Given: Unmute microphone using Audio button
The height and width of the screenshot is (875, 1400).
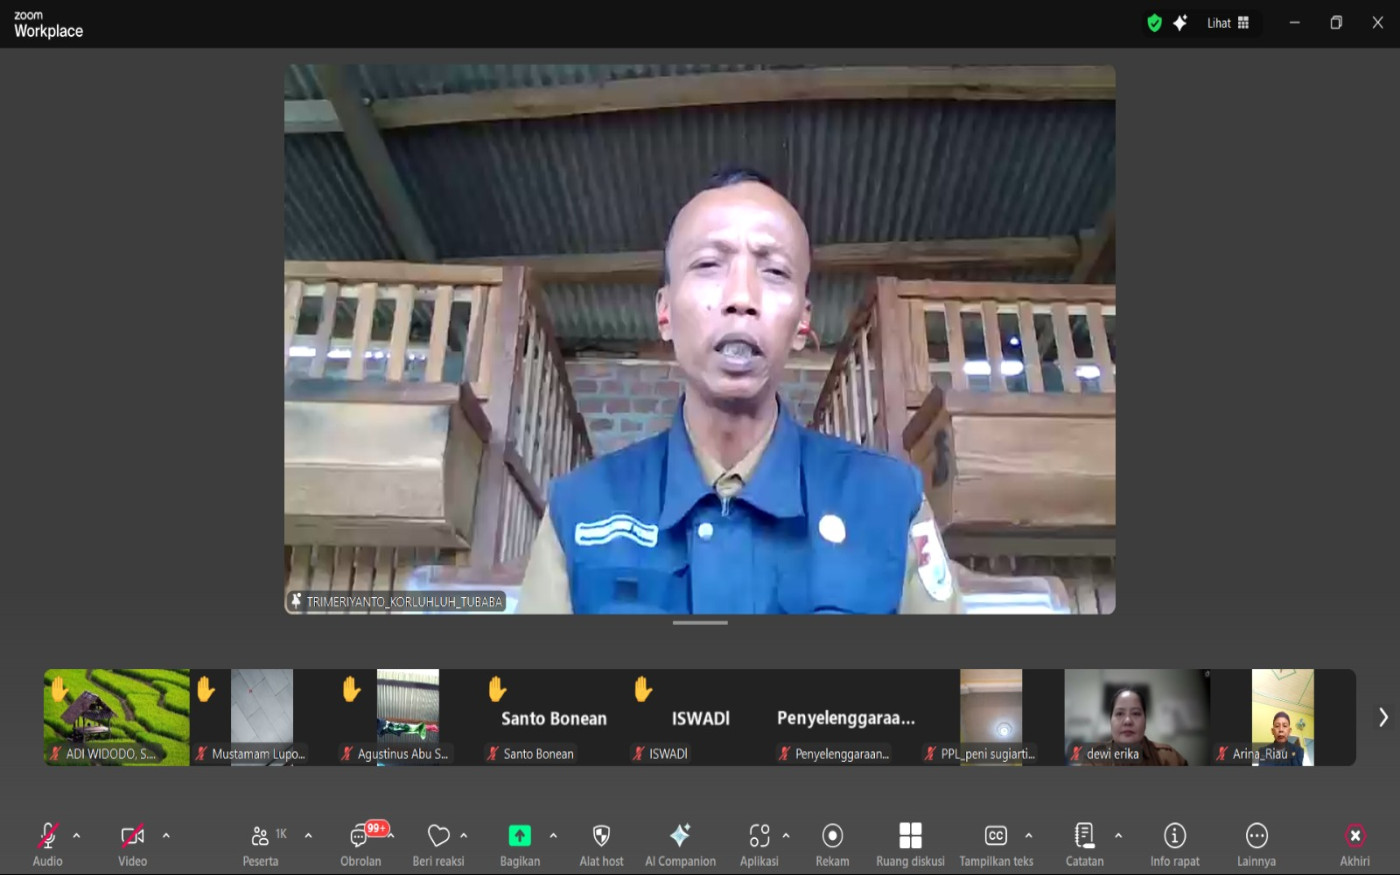Looking at the screenshot, I should tap(47, 843).
